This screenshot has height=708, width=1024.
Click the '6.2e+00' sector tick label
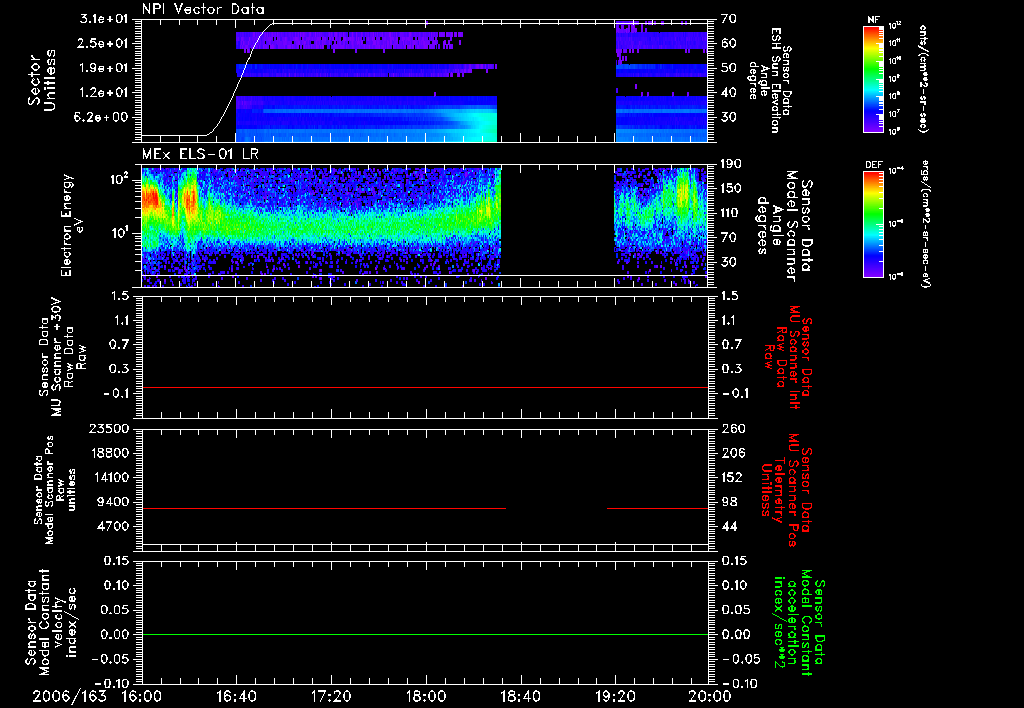pos(99,118)
